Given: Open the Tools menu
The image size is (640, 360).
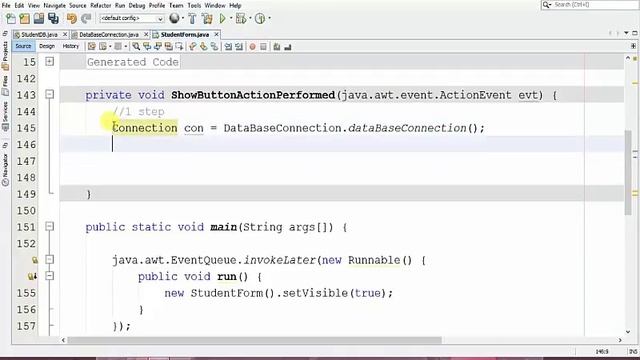Looking at the screenshot, I should click(x=194, y=5).
